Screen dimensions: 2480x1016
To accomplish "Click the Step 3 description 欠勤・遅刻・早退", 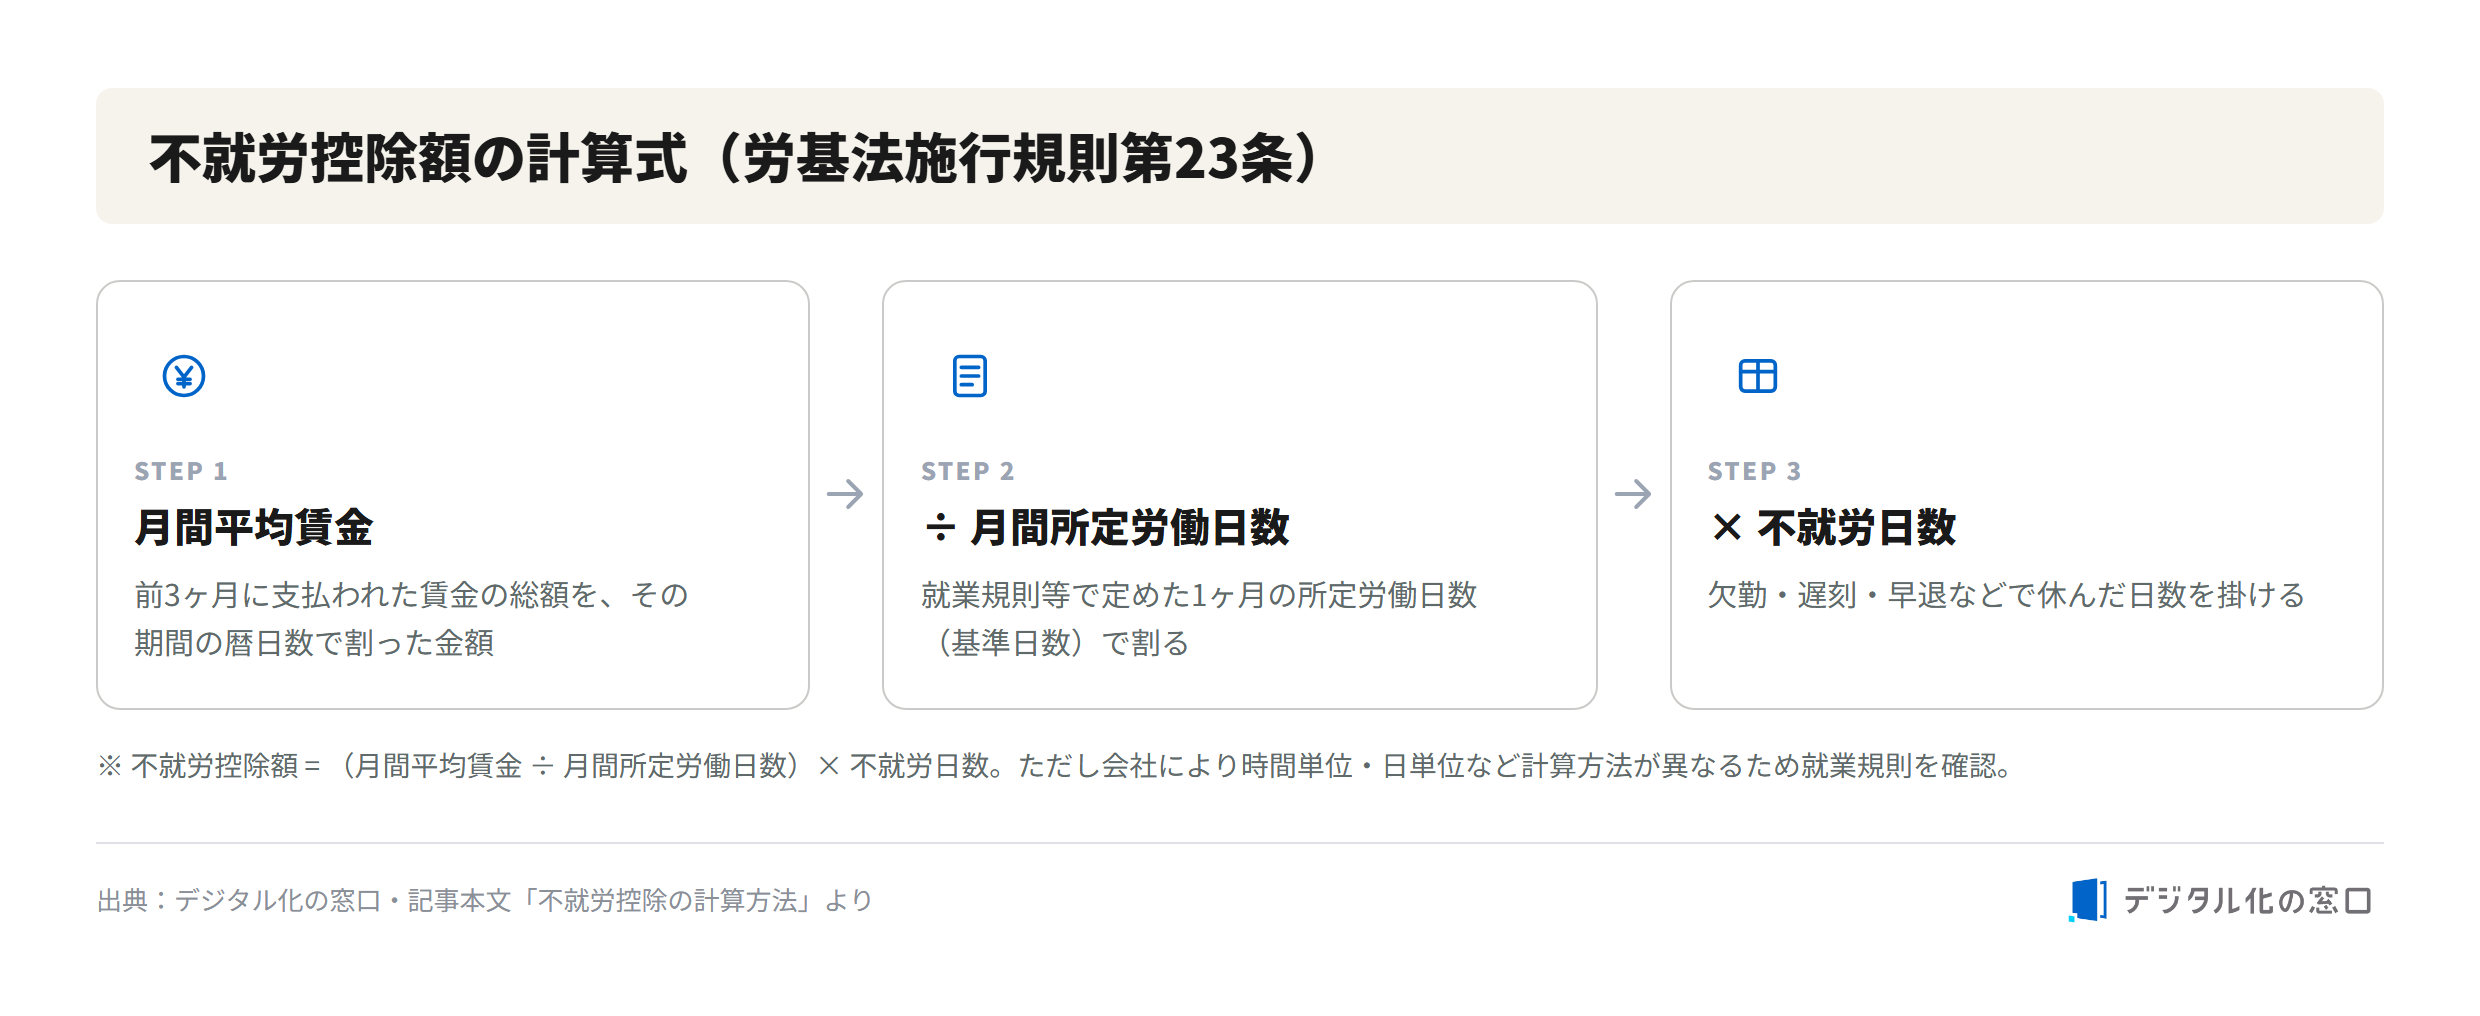I will [2006, 595].
